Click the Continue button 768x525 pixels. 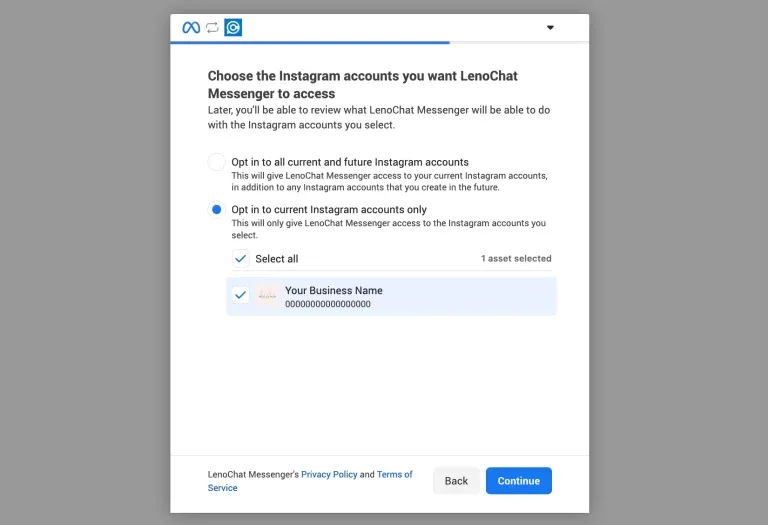(x=519, y=481)
